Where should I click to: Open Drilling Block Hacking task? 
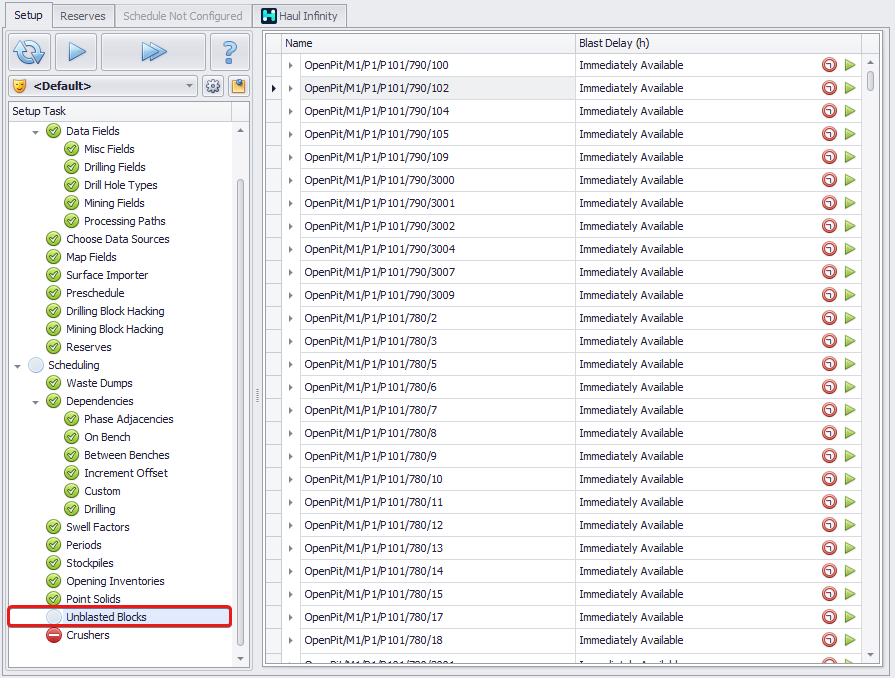click(x=115, y=311)
